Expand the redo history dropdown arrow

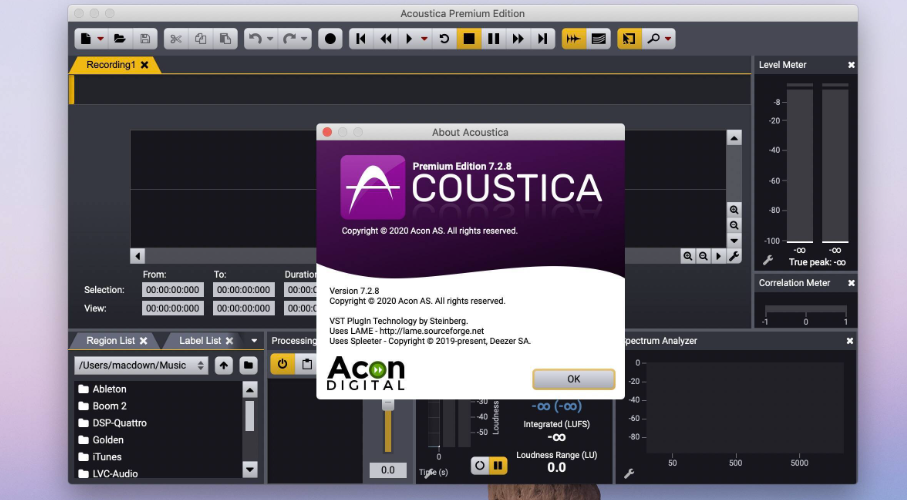click(x=304, y=39)
